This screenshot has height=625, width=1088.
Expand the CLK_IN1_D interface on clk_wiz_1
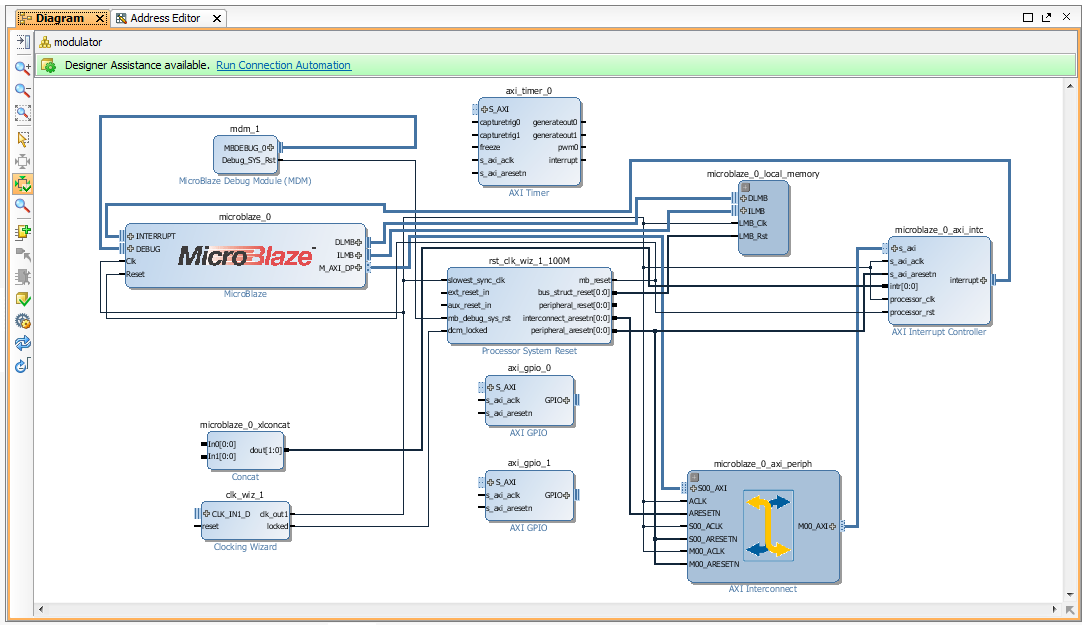[x=206, y=514]
